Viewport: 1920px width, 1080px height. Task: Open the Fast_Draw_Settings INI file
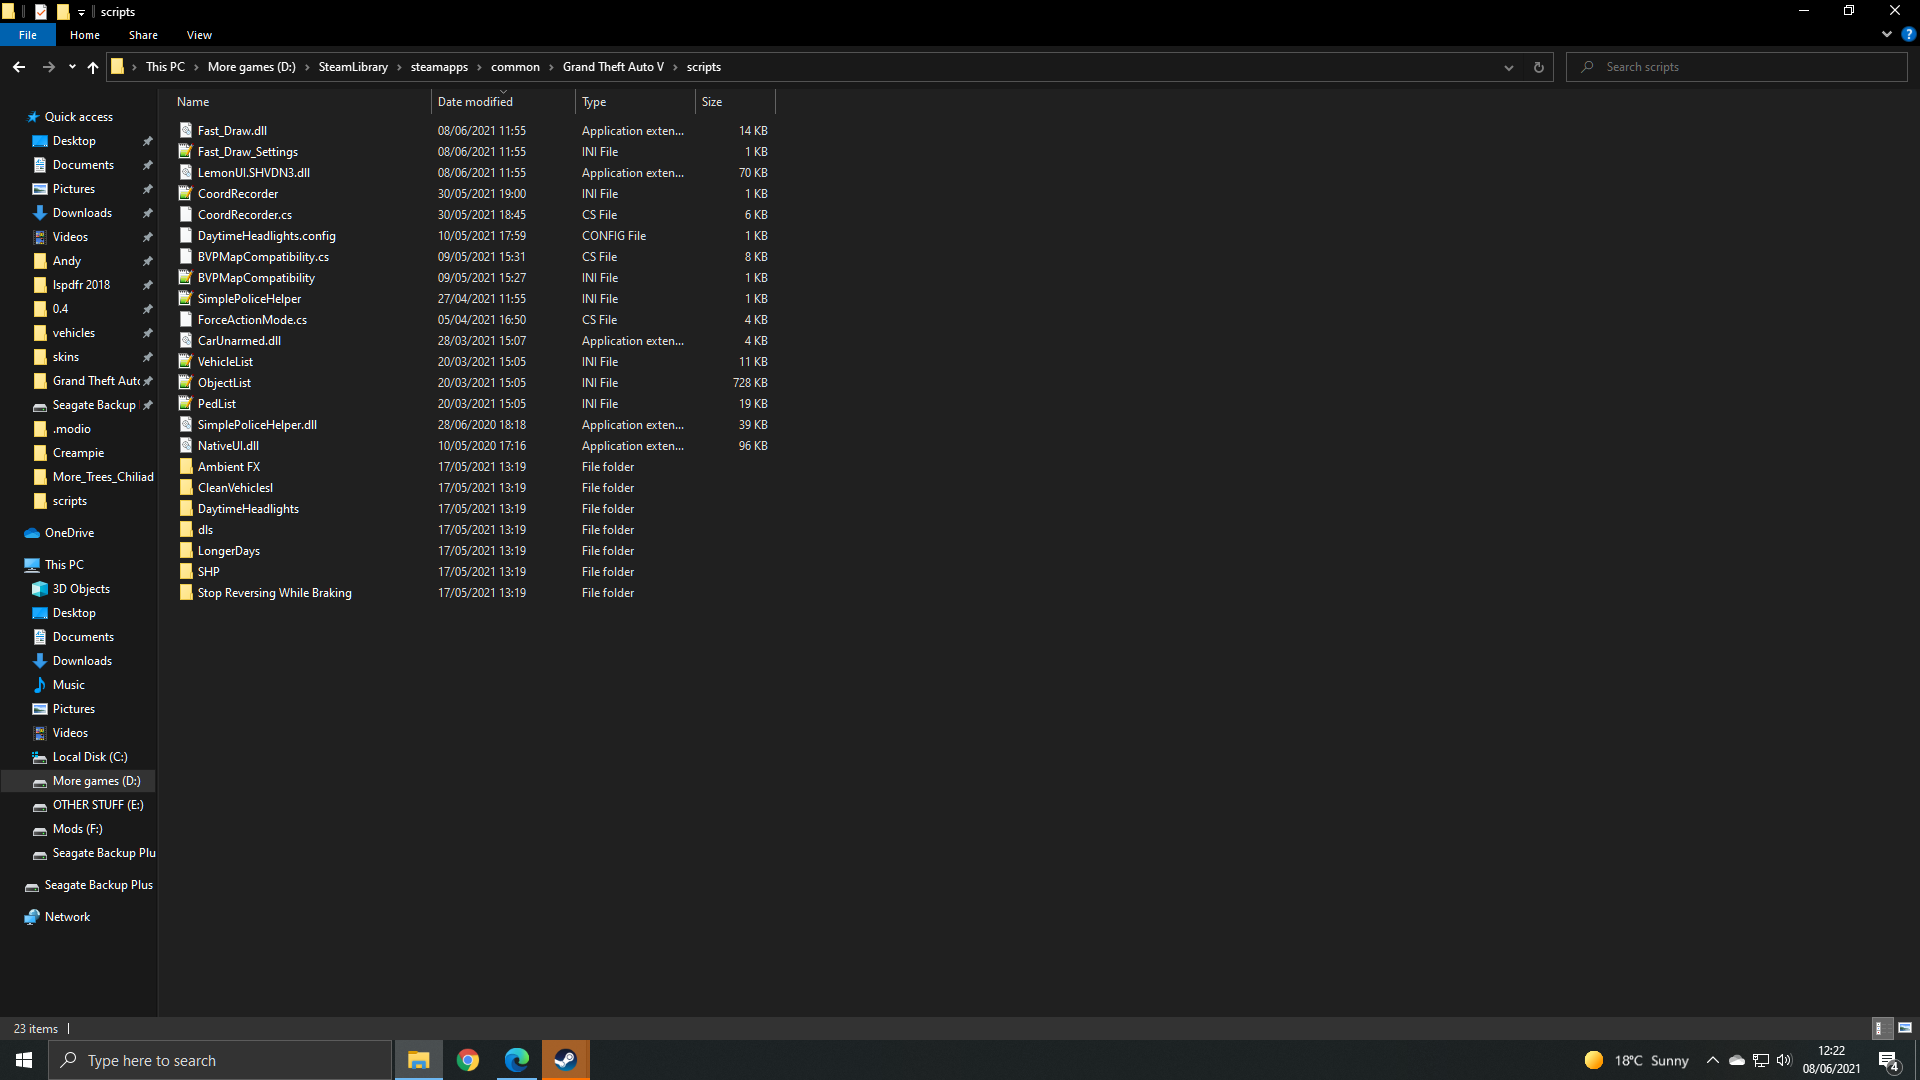247,152
